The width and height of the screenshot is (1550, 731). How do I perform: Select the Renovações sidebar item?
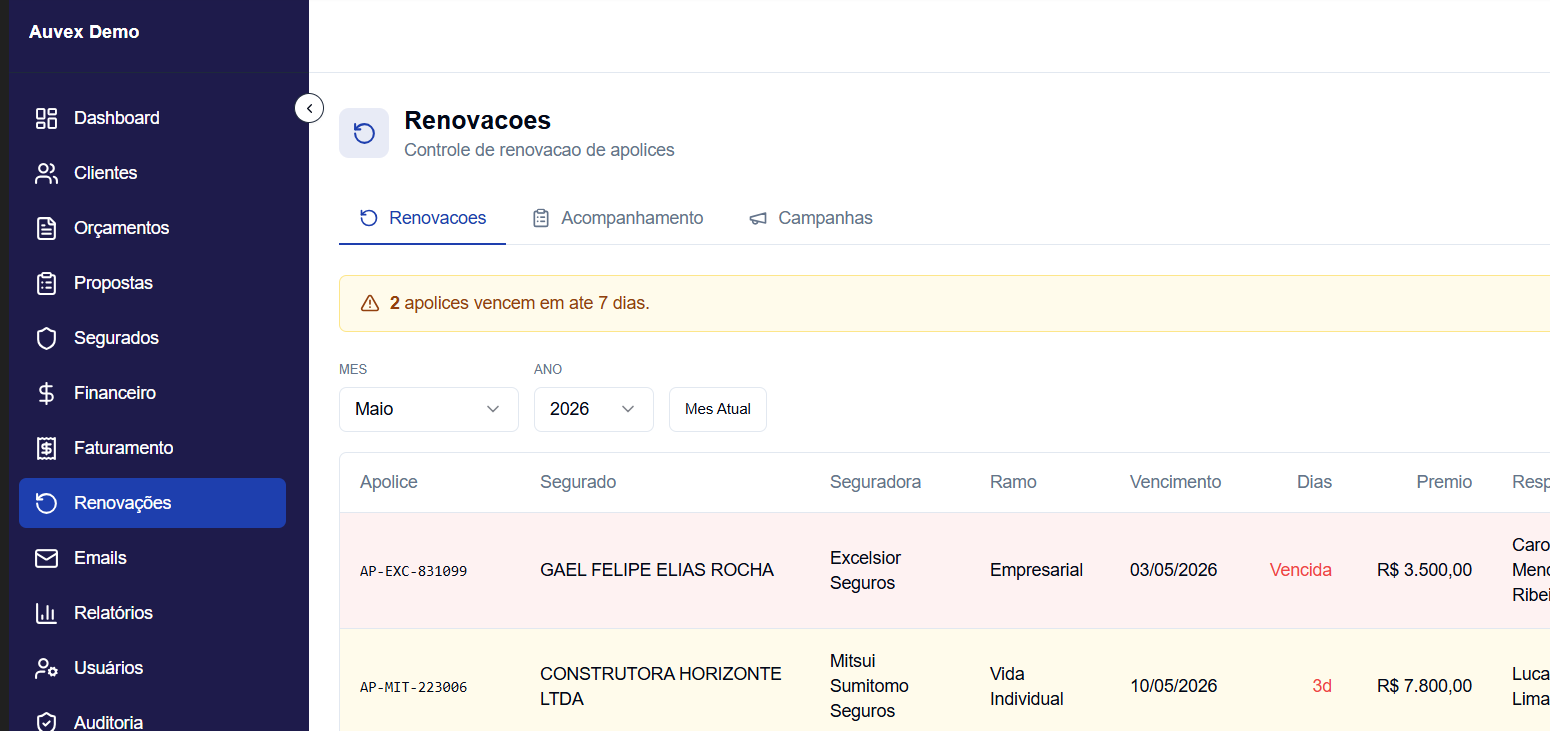[x=152, y=503]
